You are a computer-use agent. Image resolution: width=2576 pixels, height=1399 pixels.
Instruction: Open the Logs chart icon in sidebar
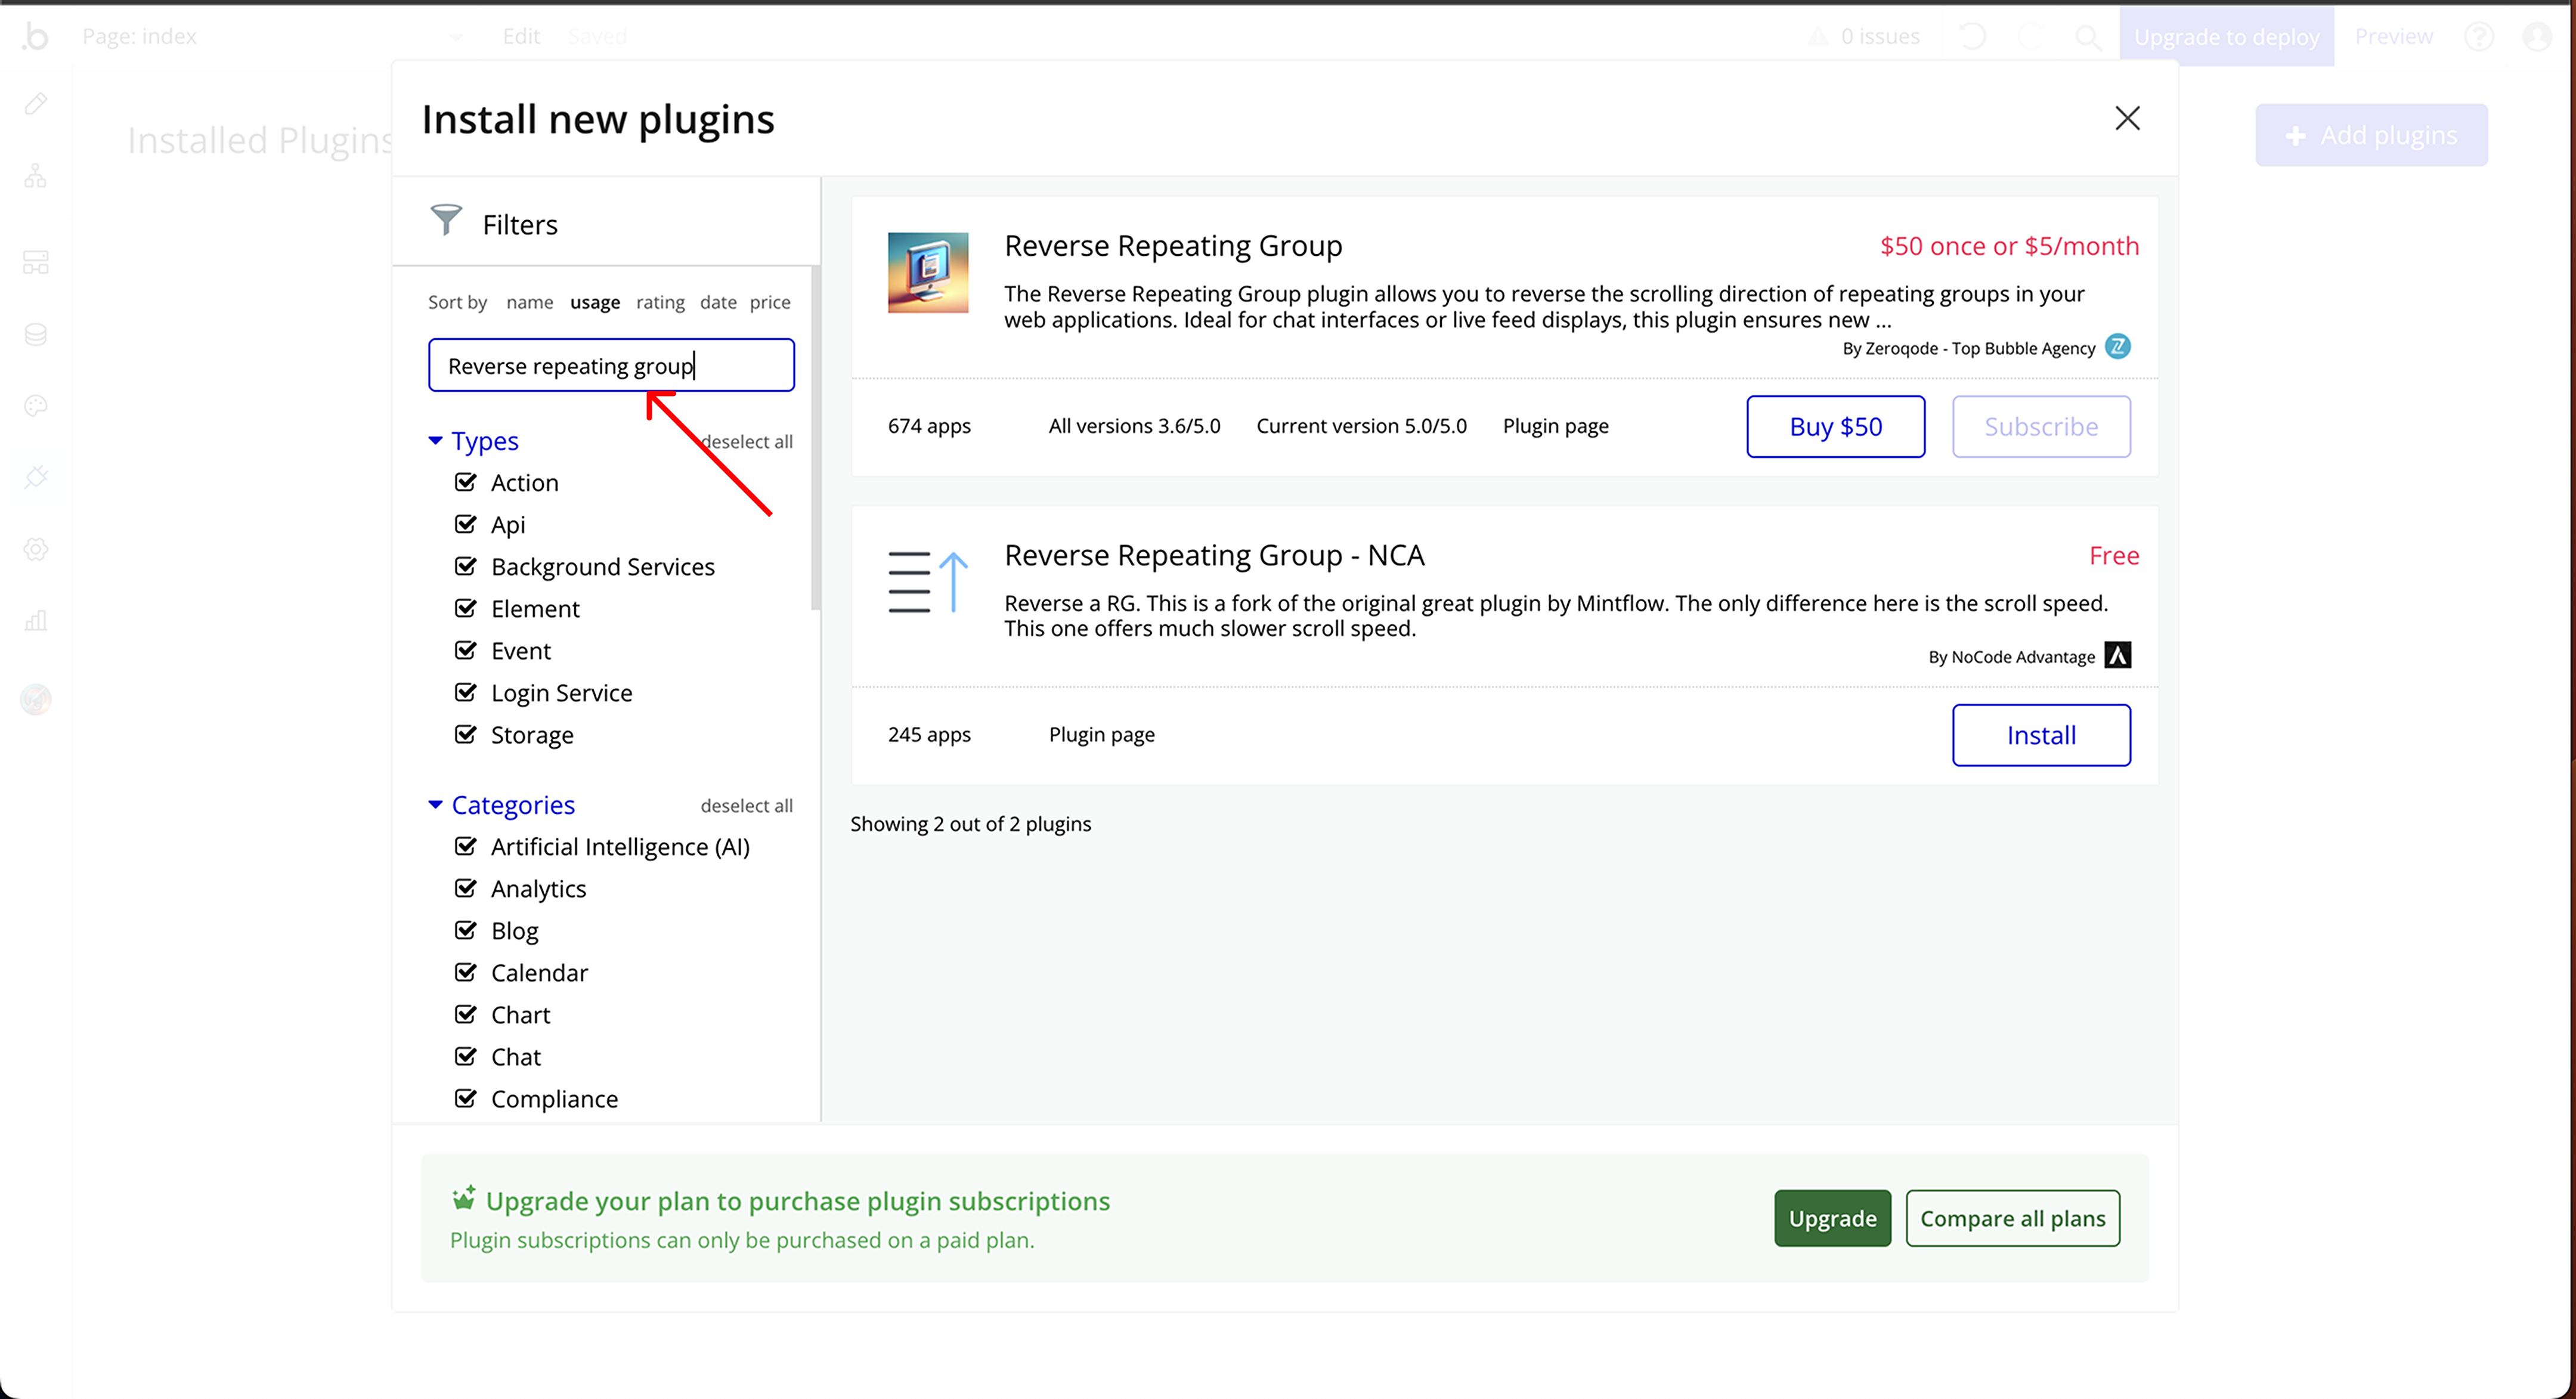(36, 621)
